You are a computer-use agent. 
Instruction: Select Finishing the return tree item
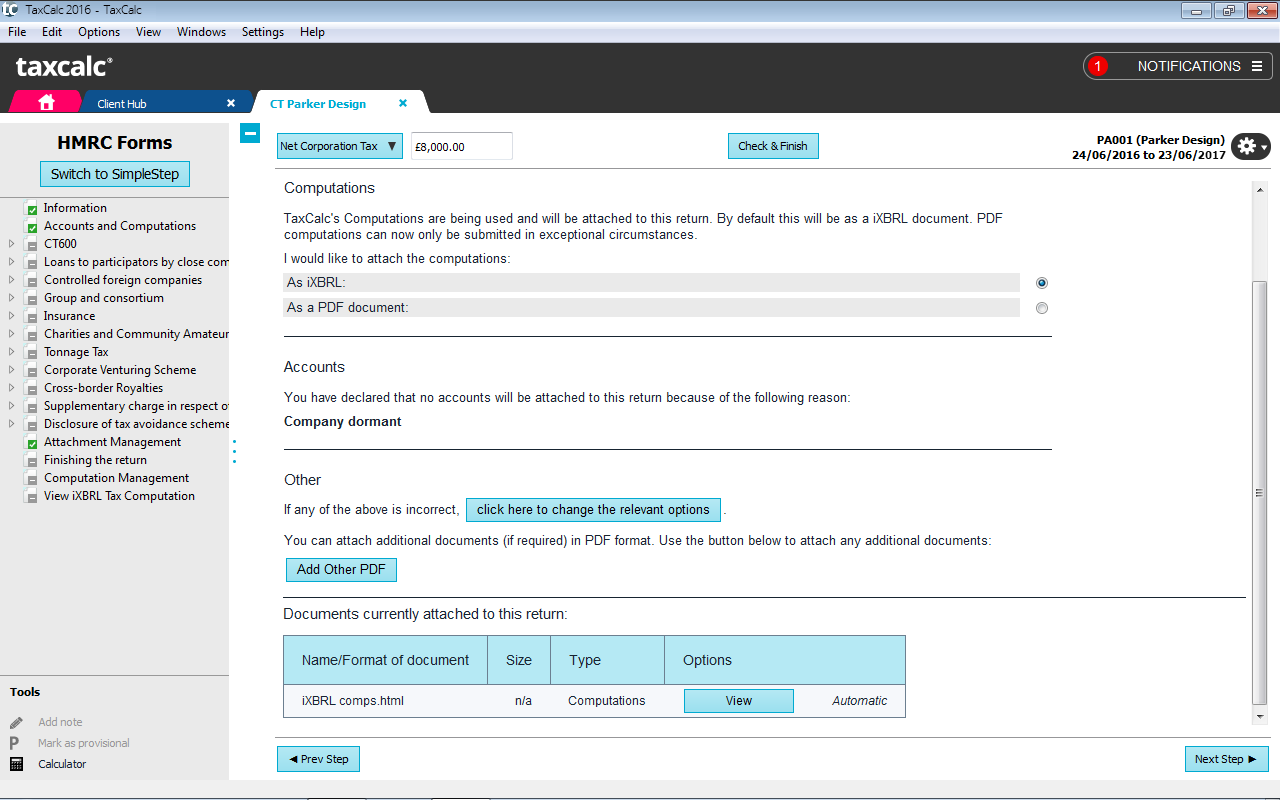coord(95,460)
